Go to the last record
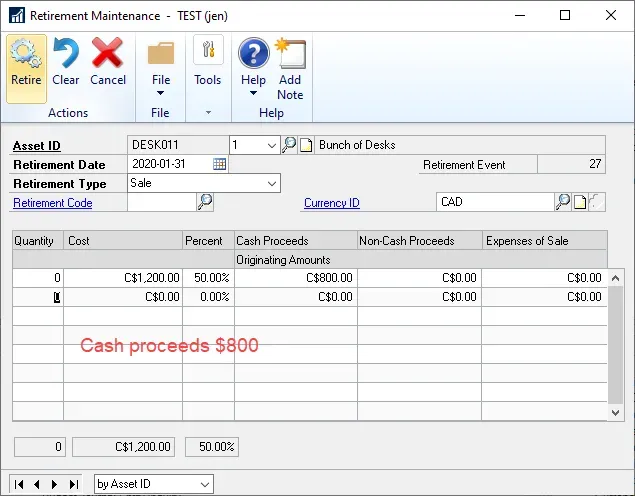 pos(73,484)
